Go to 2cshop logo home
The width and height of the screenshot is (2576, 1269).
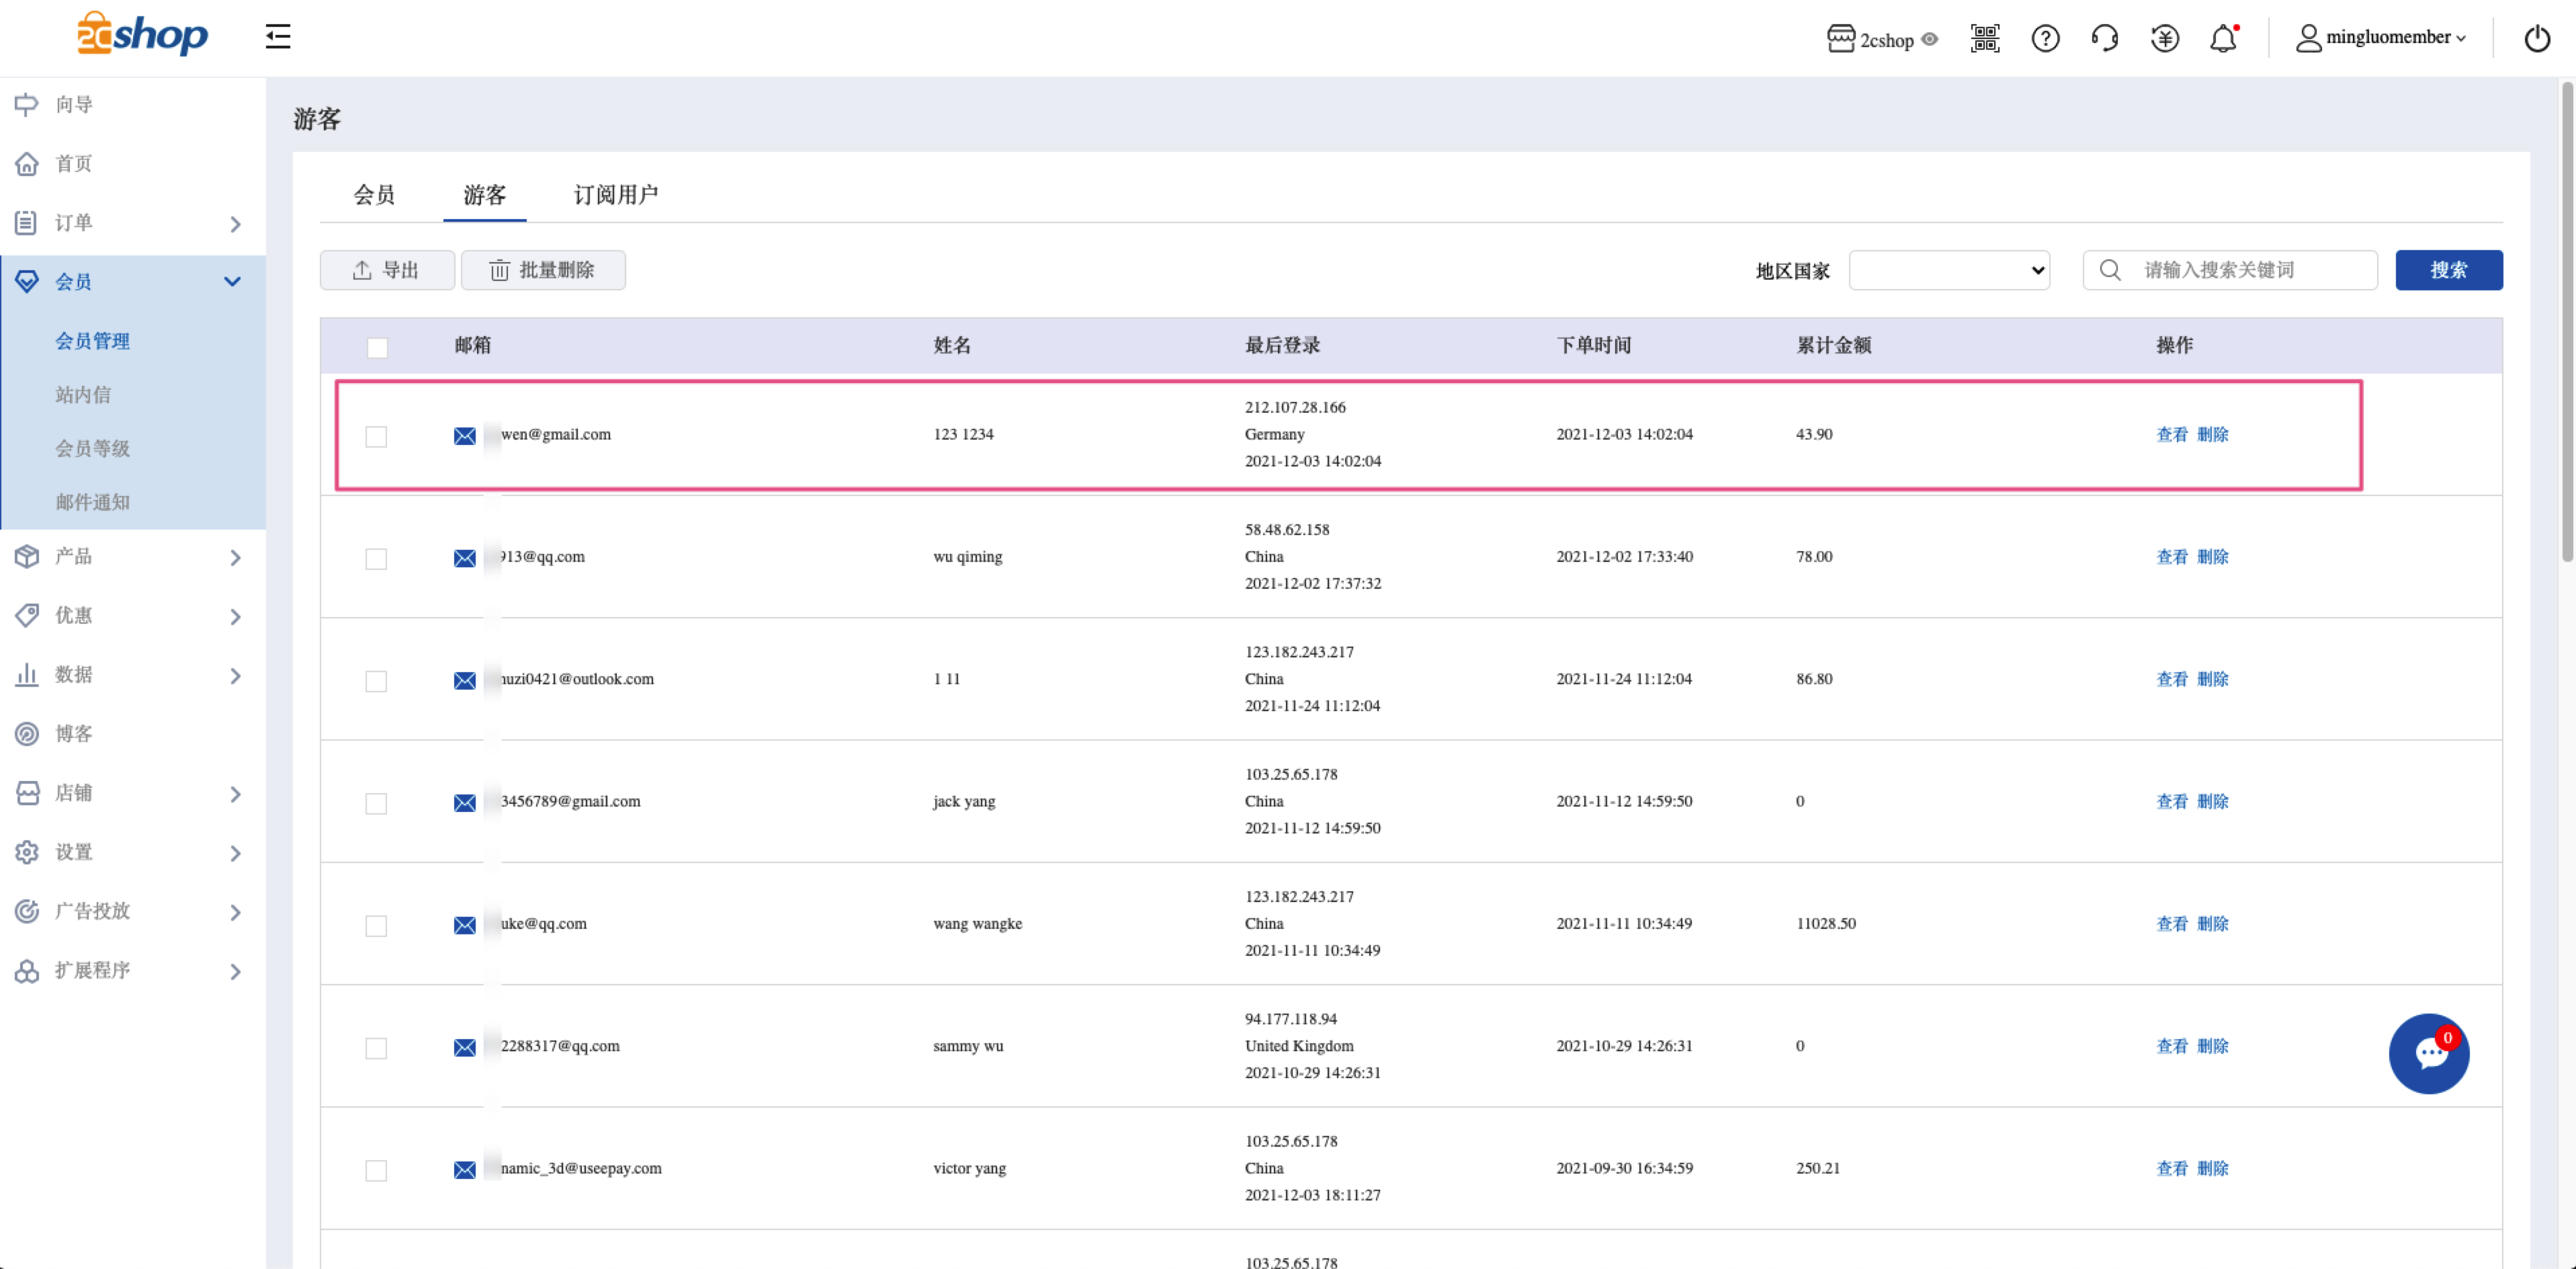(x=143, y=35)
